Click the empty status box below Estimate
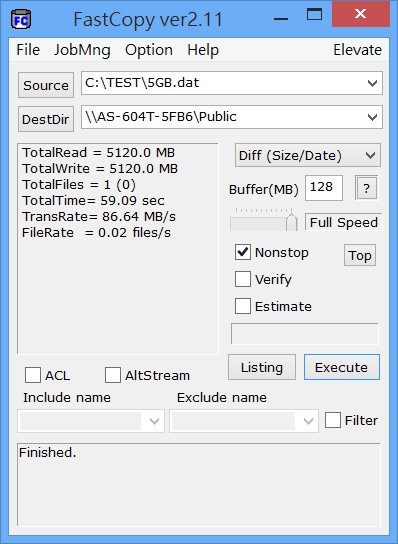This screenshot has height=544, width=398. [x=305, y=334]
